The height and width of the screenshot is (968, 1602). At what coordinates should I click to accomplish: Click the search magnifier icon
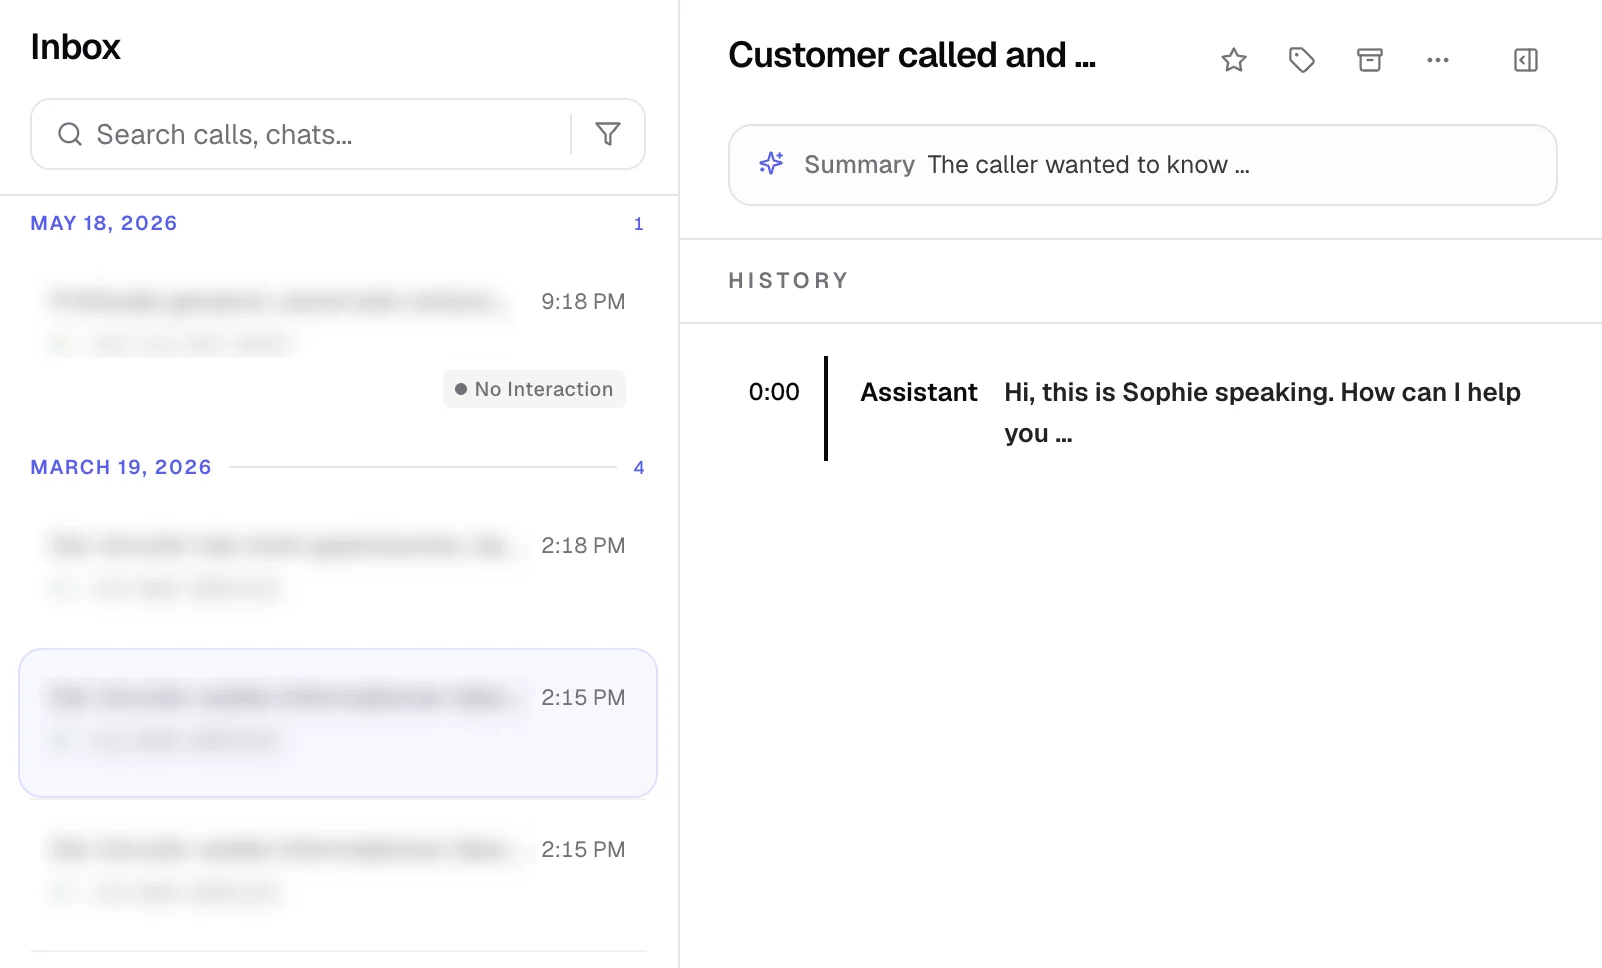point(69,134)
